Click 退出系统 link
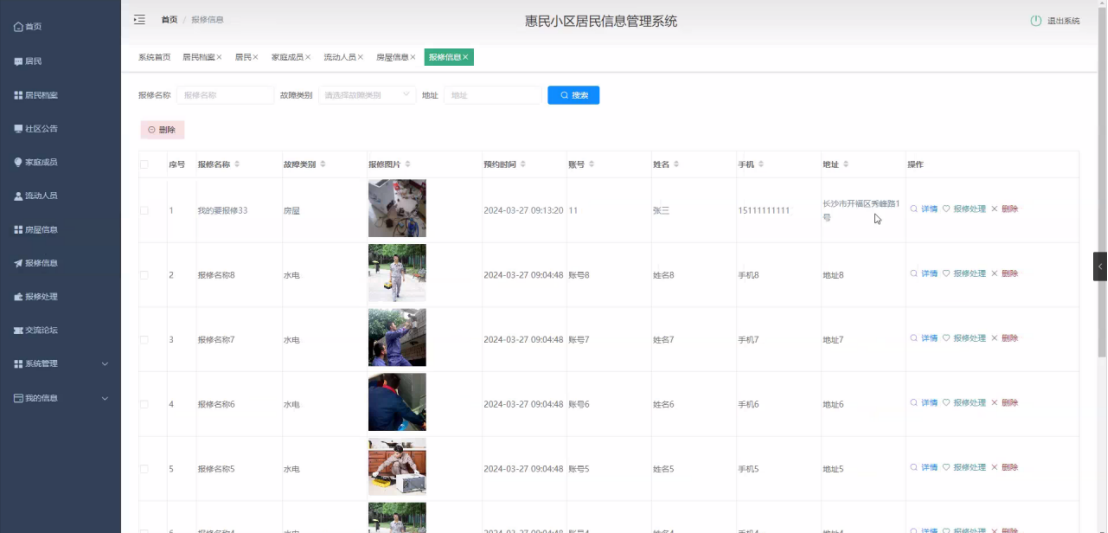This screenshot has width=1108, height=533. pos(1063,21)
